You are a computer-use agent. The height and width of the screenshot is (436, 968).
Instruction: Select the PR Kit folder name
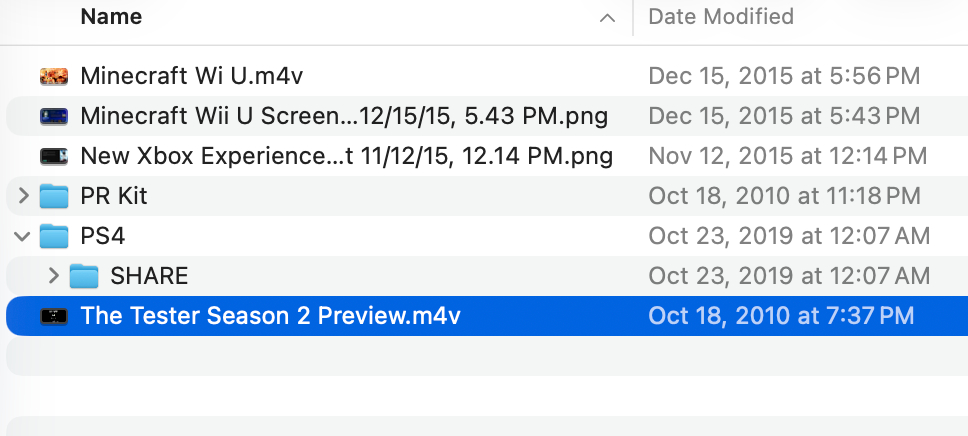pos(113,196)
